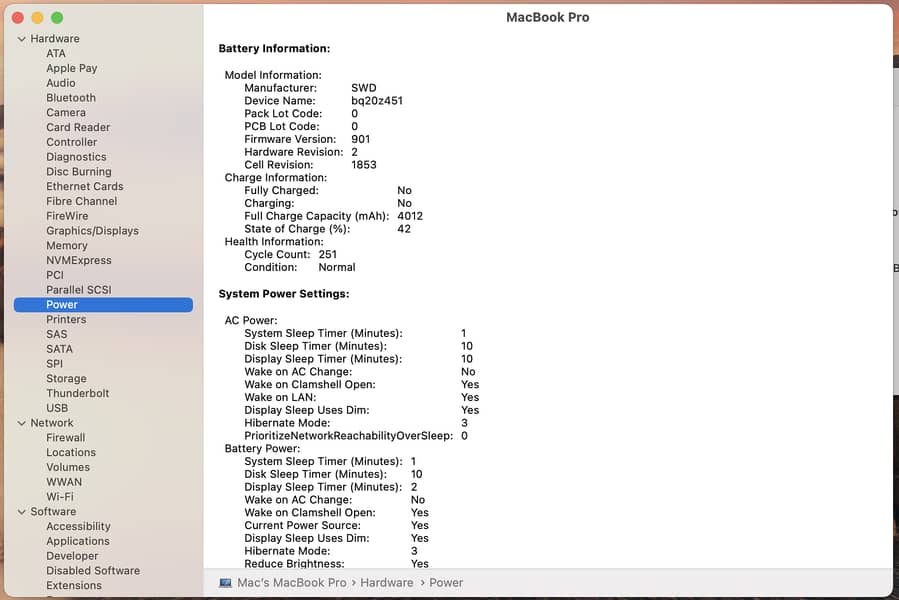
Task: Select the Memory sidebar item
Action: (67, 246)
